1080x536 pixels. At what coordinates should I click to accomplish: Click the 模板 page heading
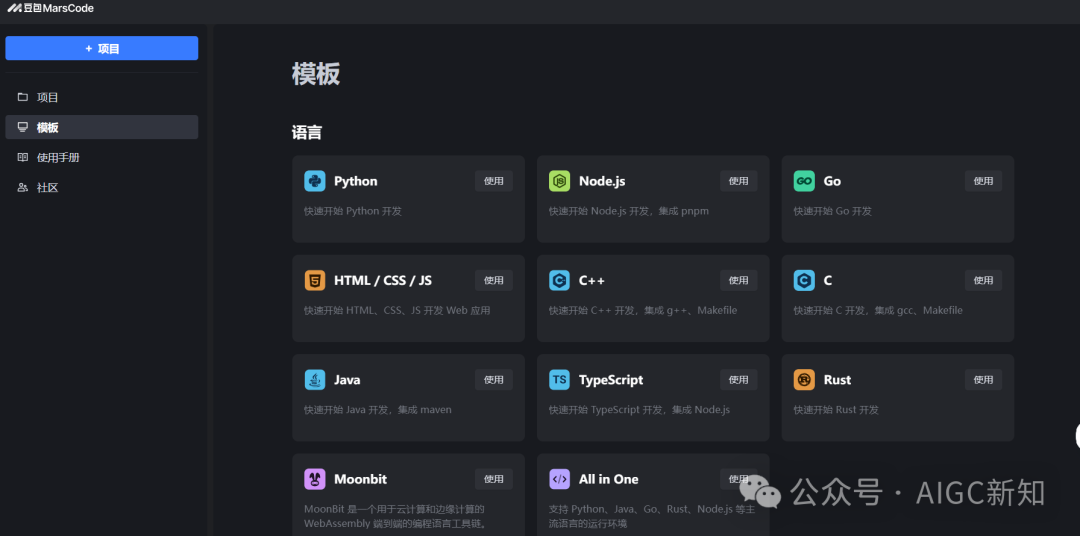tap(316, 74)
